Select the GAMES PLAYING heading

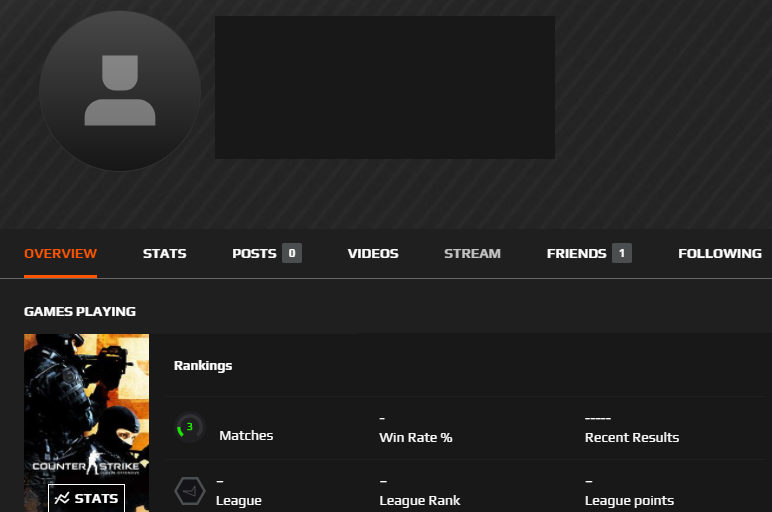[80, 312]
